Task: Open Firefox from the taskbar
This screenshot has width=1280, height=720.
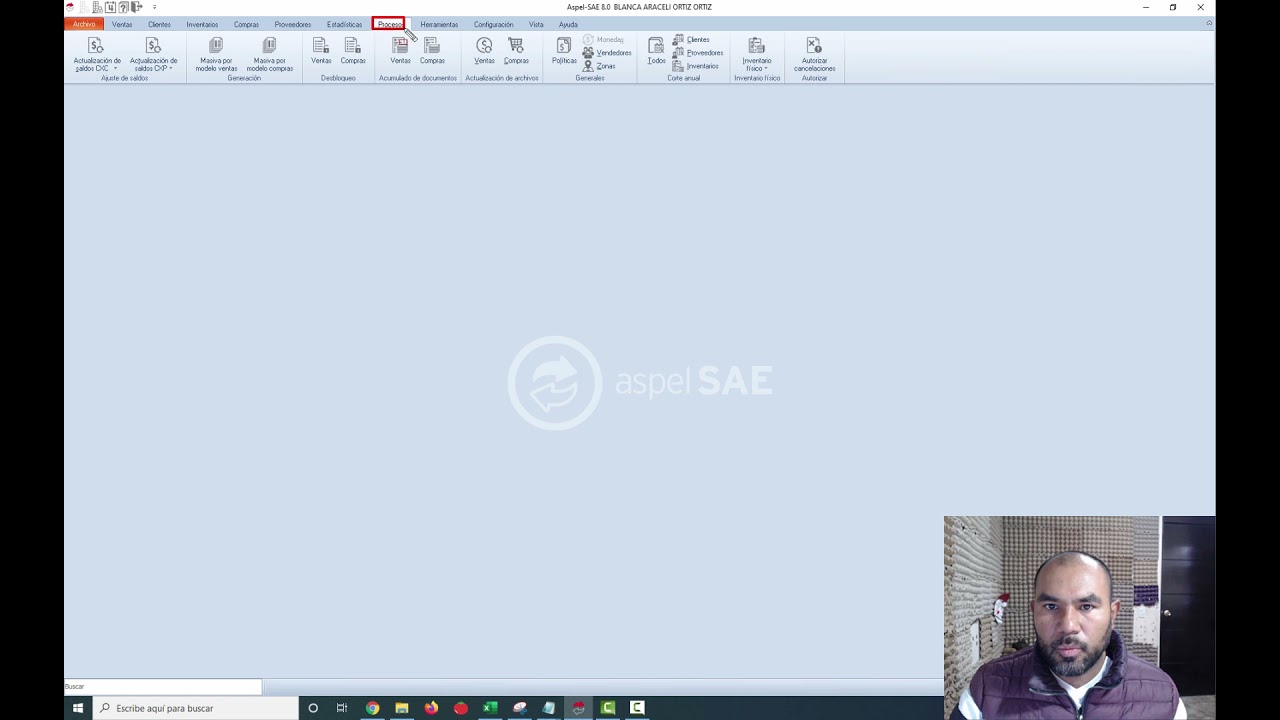Action: 431,708
